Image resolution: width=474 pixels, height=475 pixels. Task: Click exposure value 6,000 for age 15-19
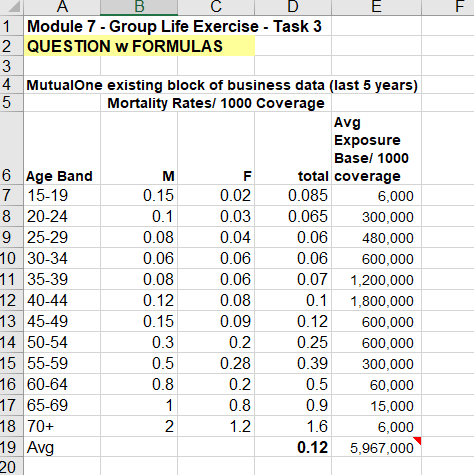pyautogui.click(x=376, y=195)
